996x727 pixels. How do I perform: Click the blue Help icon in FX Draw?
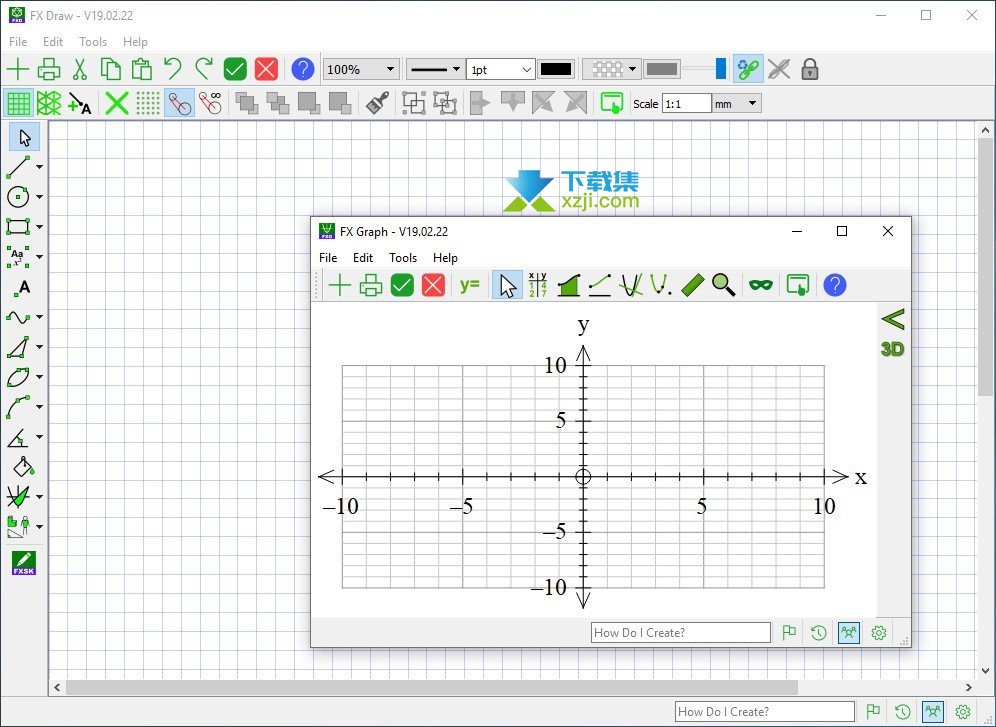click(x=303, y=69)
